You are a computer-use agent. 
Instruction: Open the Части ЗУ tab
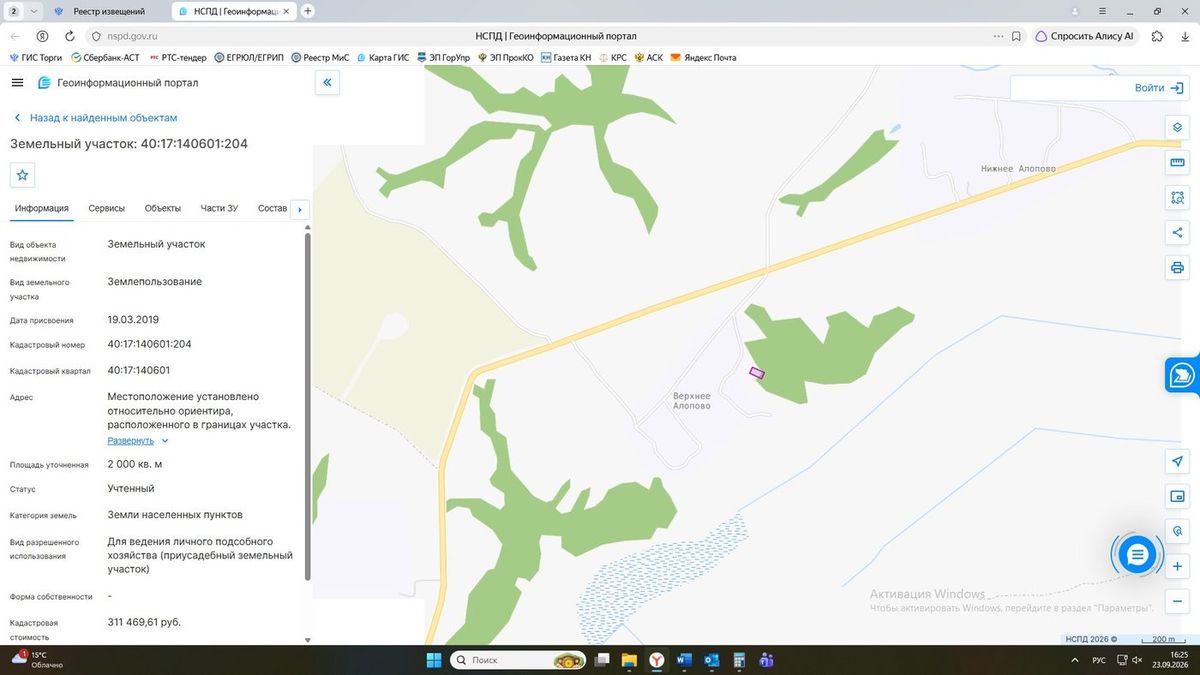(x=219, y=208)
